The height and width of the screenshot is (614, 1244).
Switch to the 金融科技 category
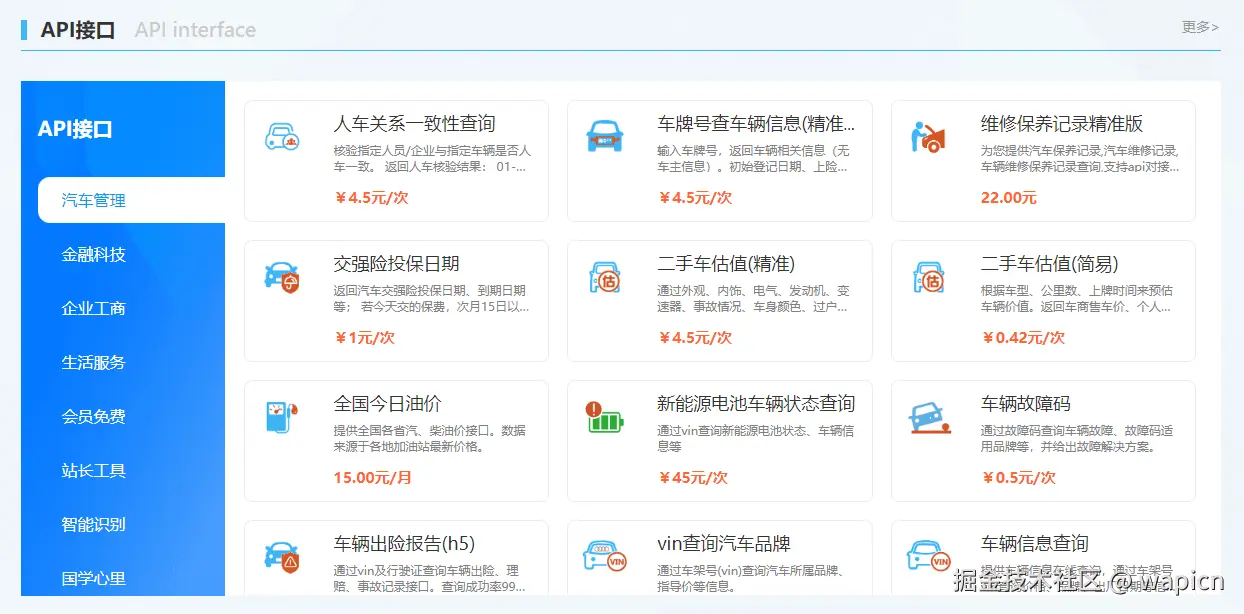[x=92, y=254]
